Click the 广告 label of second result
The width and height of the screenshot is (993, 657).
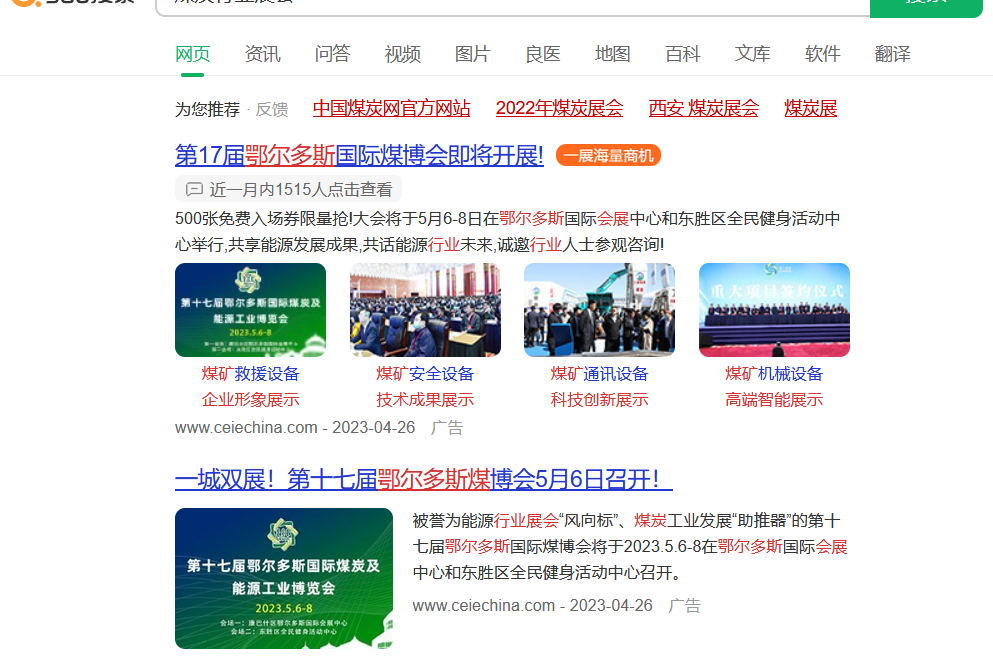(685, 606)
